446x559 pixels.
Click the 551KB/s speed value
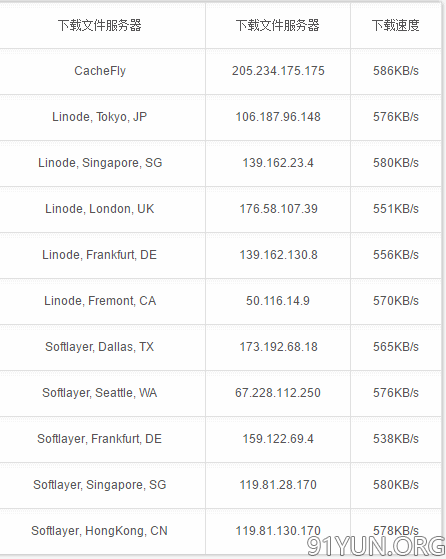pyautogui.click(x=396, y=209)
